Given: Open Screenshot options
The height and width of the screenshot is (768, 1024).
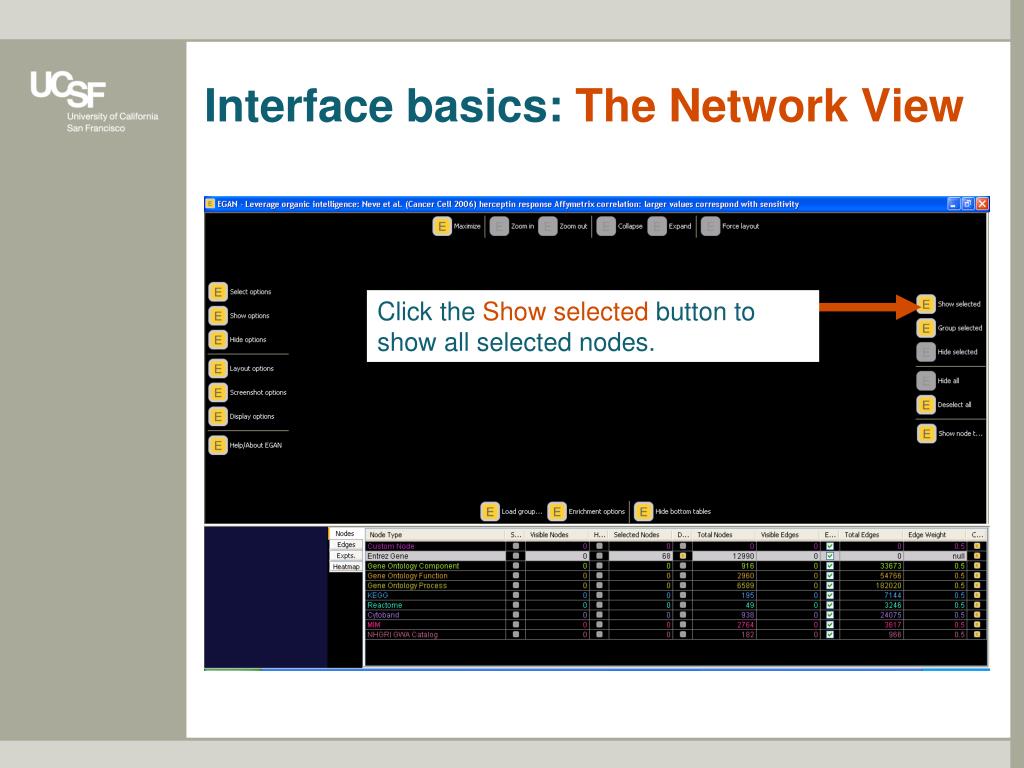Looking at the screenshot, I should pos(218,392).
